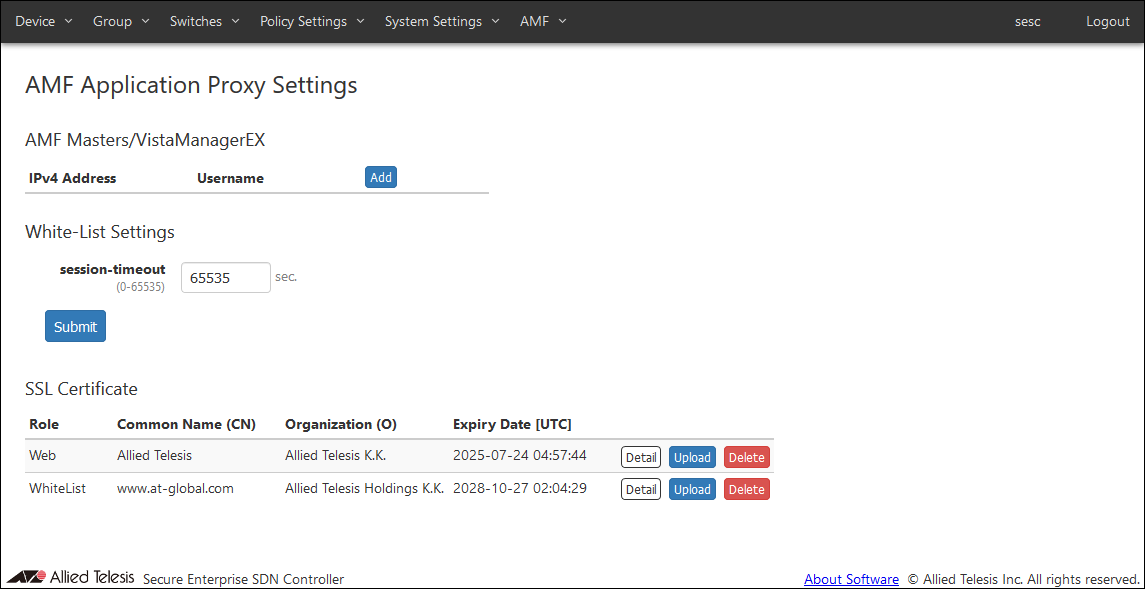The height and width of the screenshot is (589, 1145).
Task: Open the About Software link
Action: coord(851,580)
